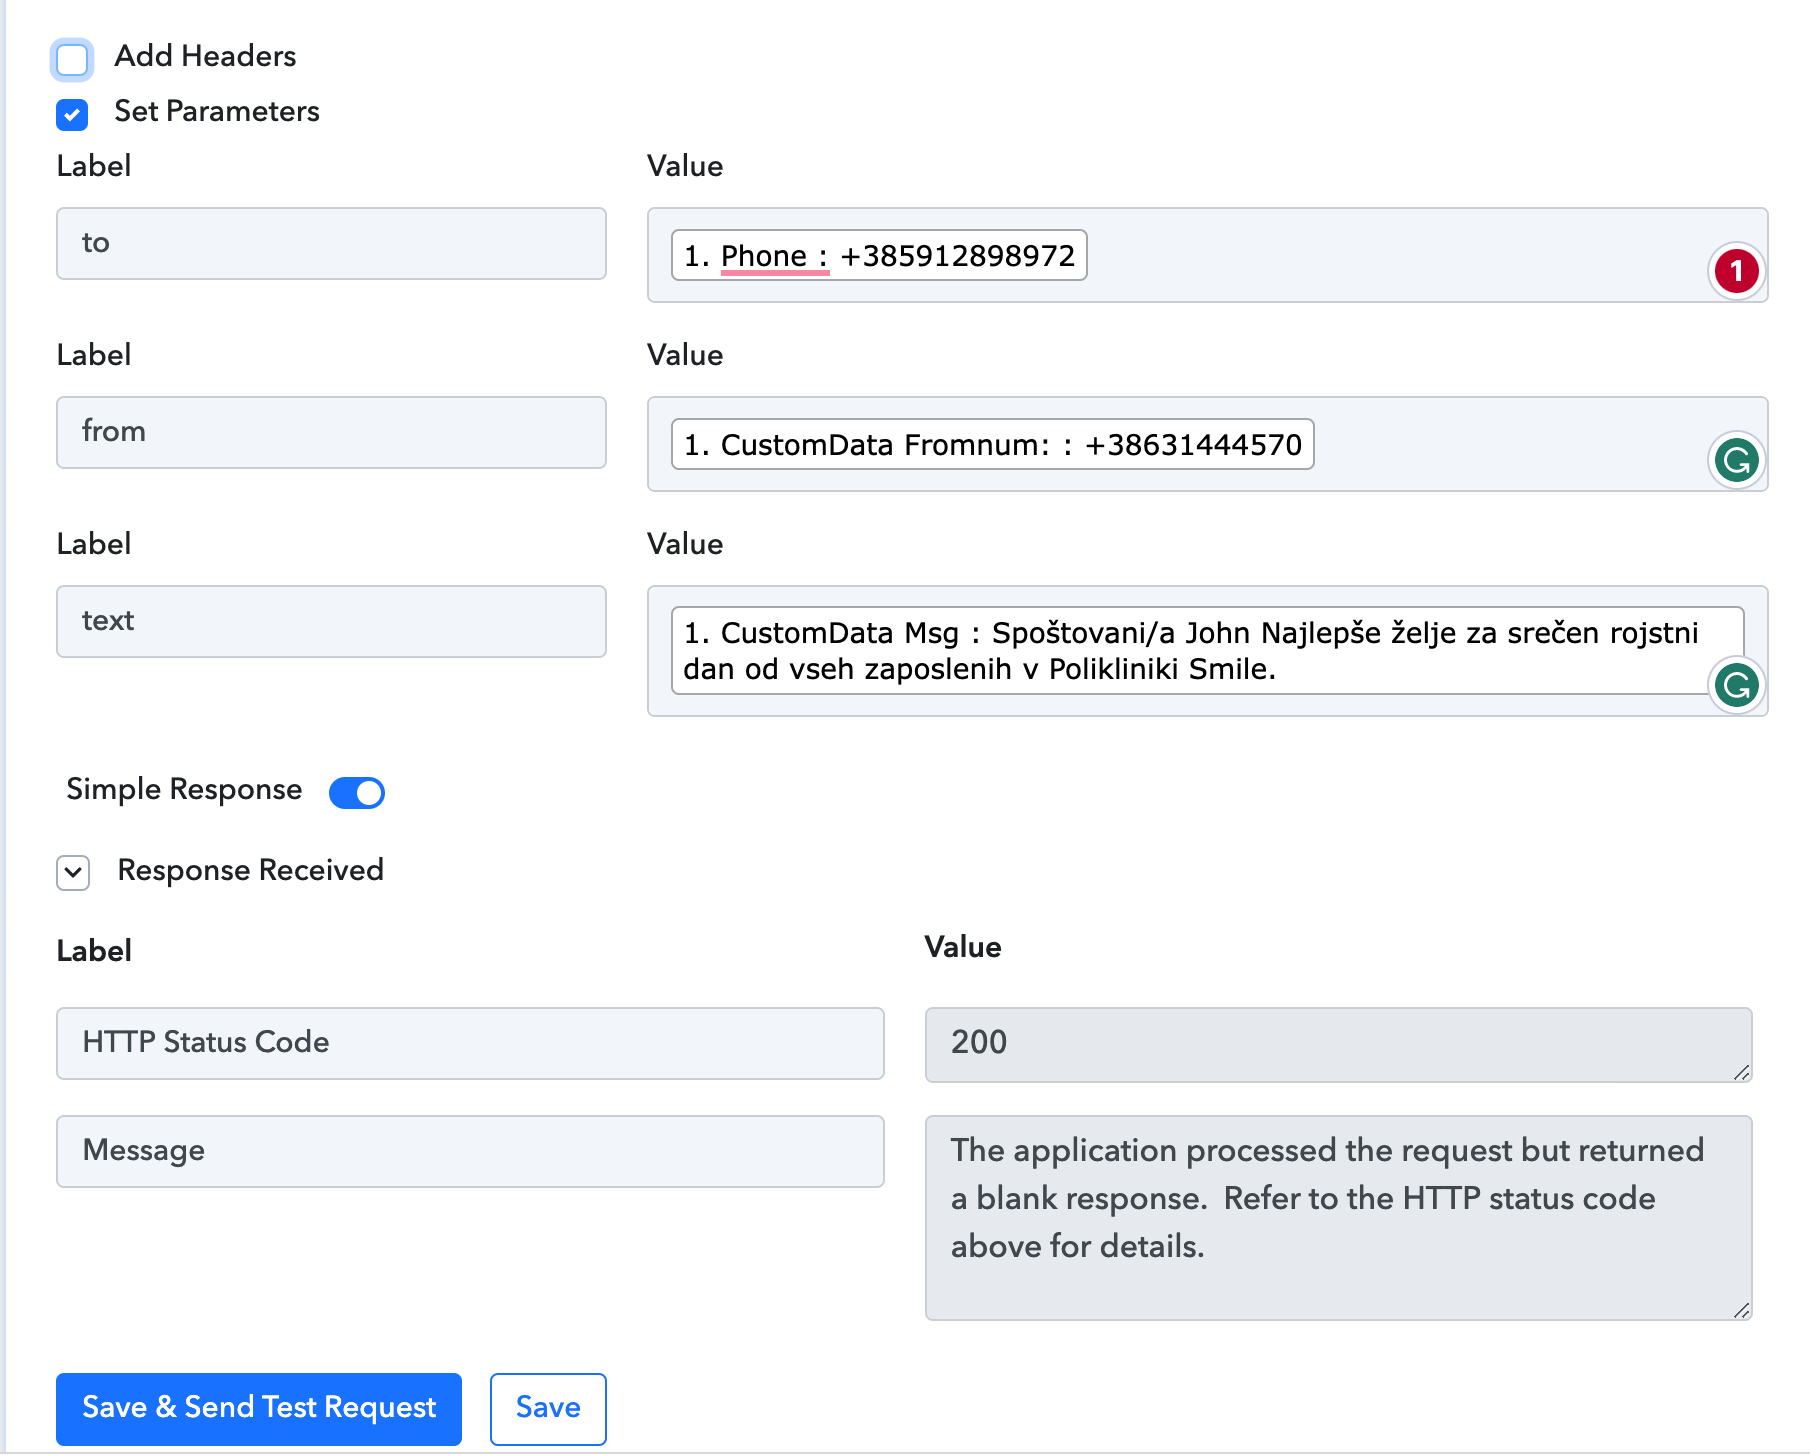
Task: Edit the 'from' label field
Action: (331, 432)
